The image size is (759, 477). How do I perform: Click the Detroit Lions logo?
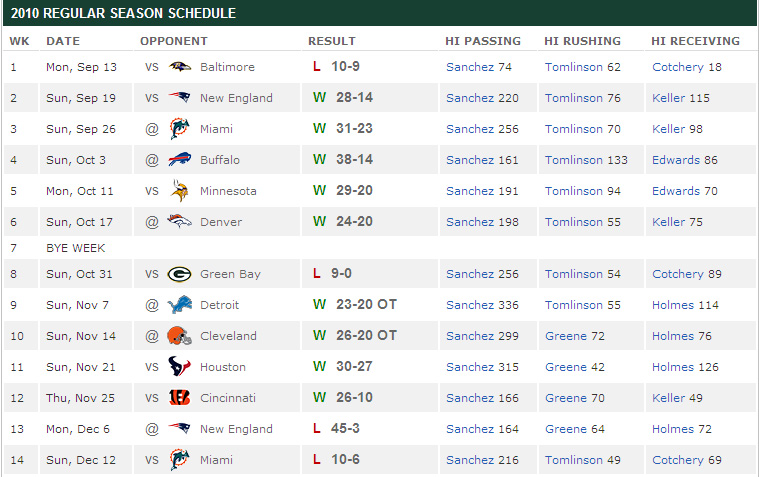coord(179,305)
